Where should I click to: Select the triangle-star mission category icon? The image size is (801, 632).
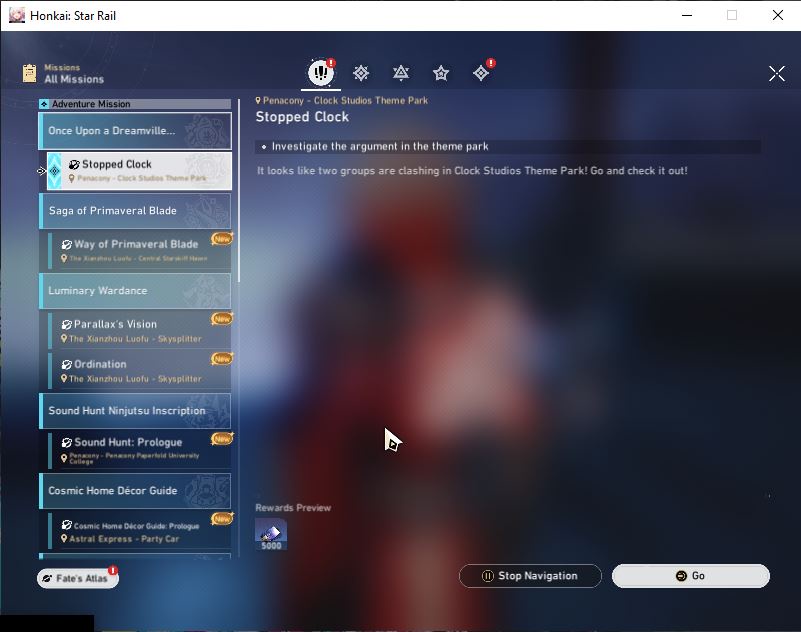400,73
